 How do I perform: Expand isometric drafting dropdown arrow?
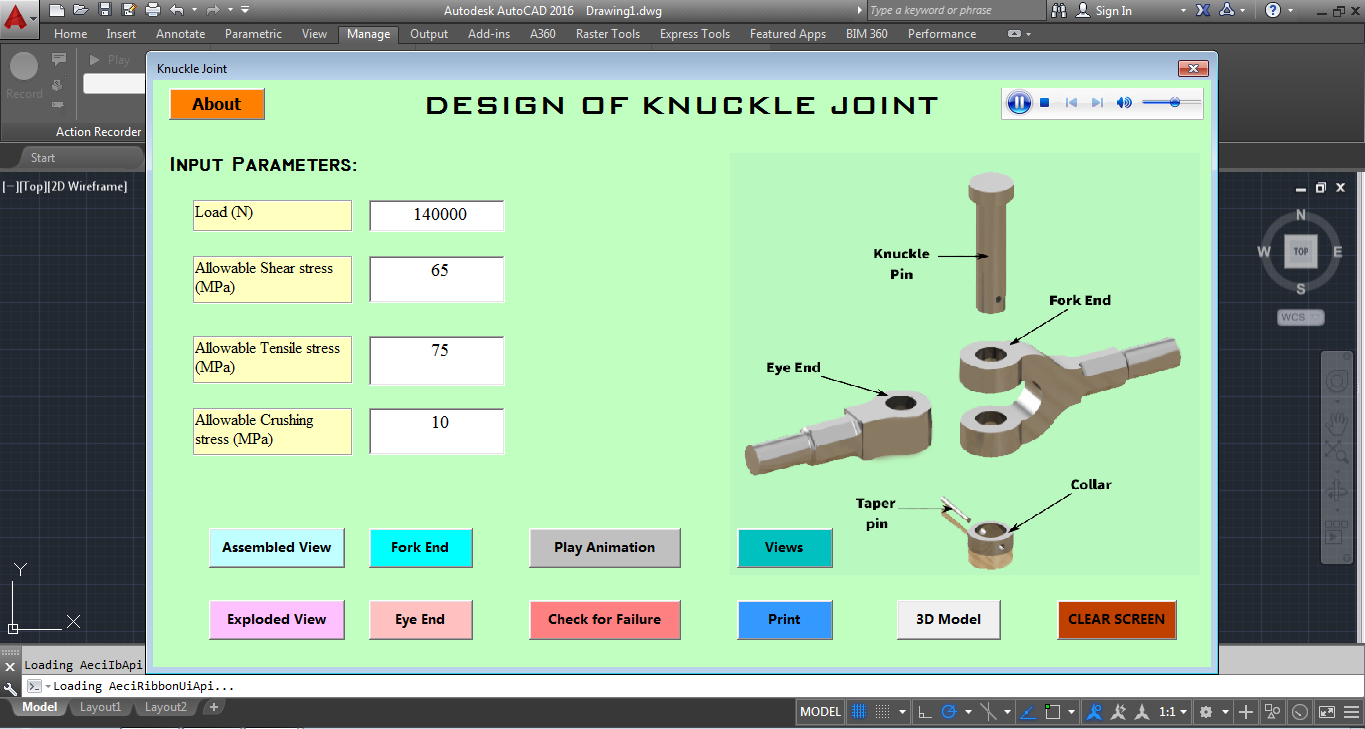coord(1007,712)
